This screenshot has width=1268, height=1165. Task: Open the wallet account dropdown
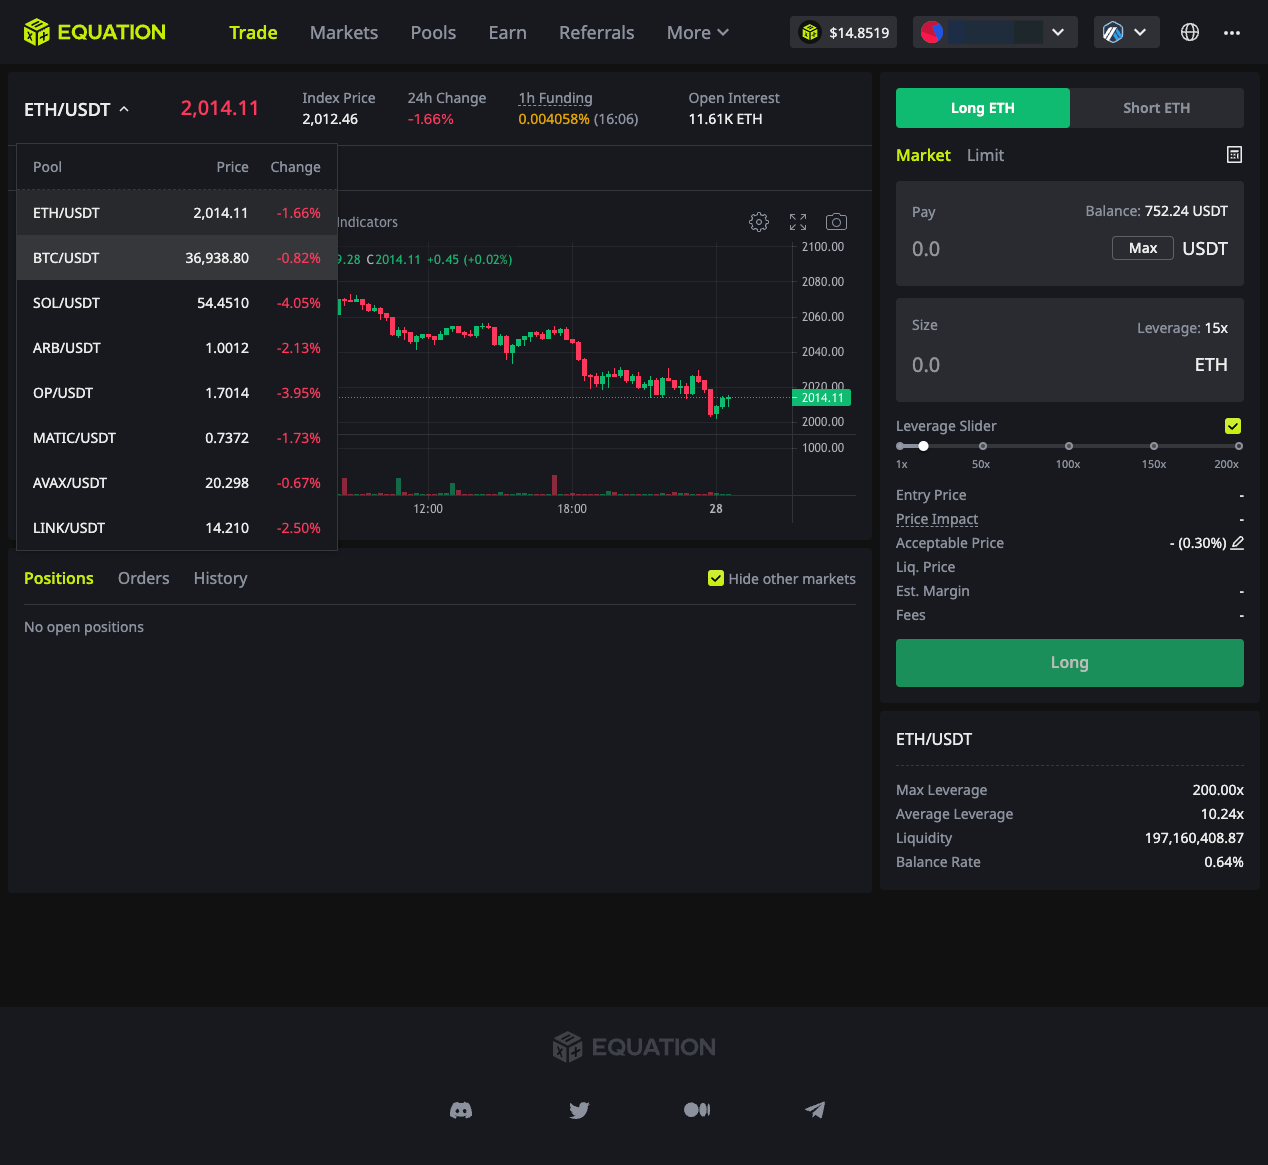tap(995, 32)
